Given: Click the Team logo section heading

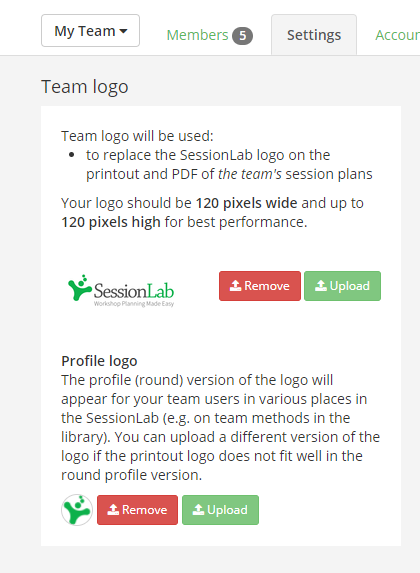Looking at the screenshot, I should click(x=85, y=87).
